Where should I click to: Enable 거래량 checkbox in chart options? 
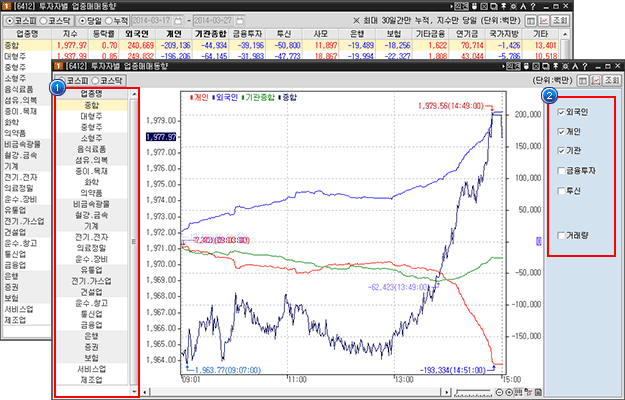561,235
